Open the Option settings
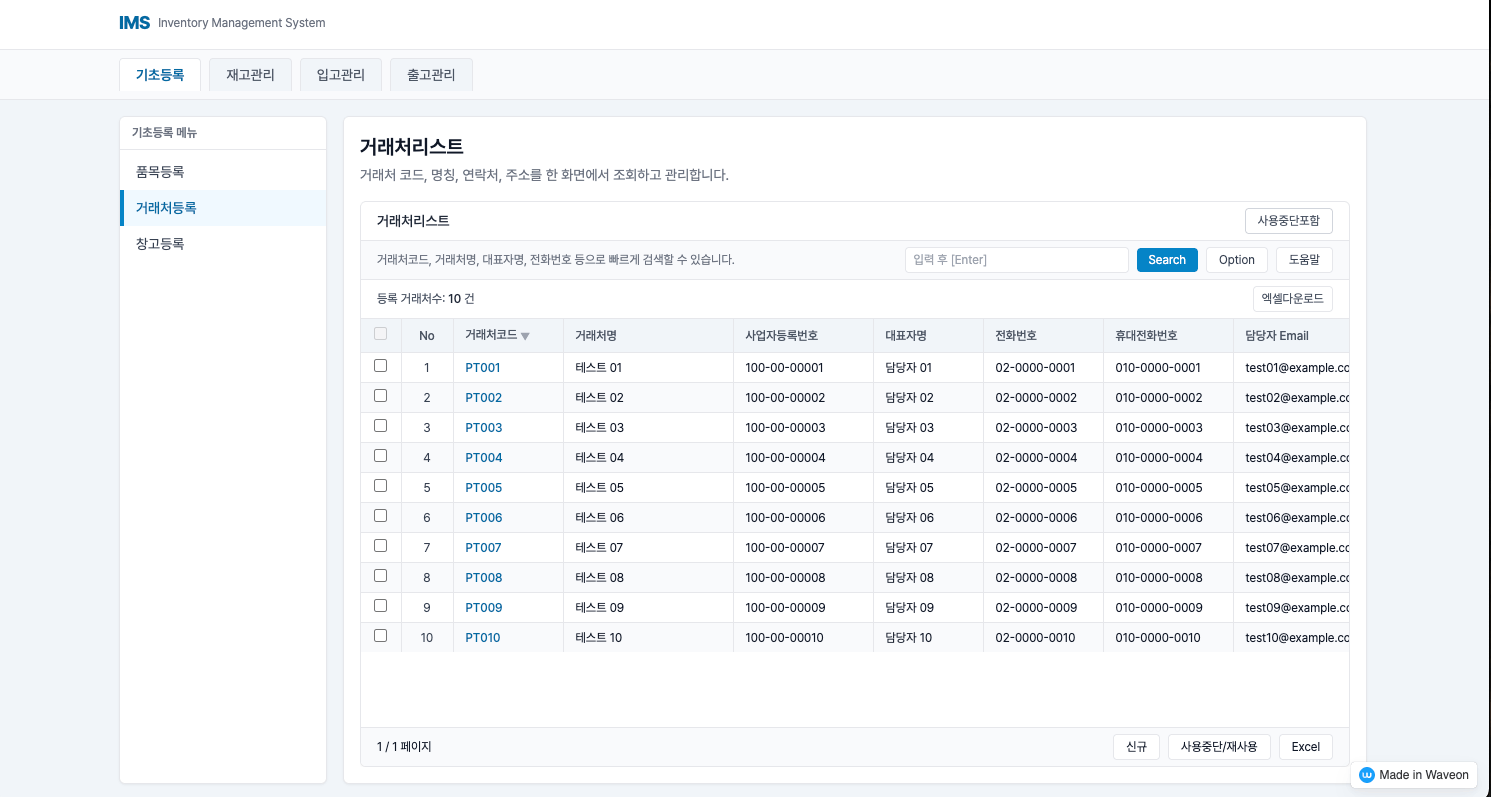The image size is (1491, 797). click(1236, 259)
